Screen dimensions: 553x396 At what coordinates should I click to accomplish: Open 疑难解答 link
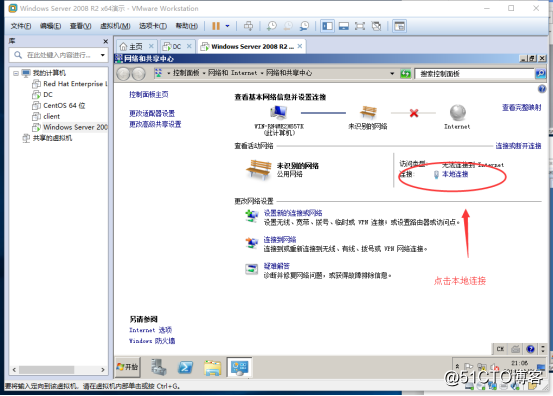tap(276, 266)
